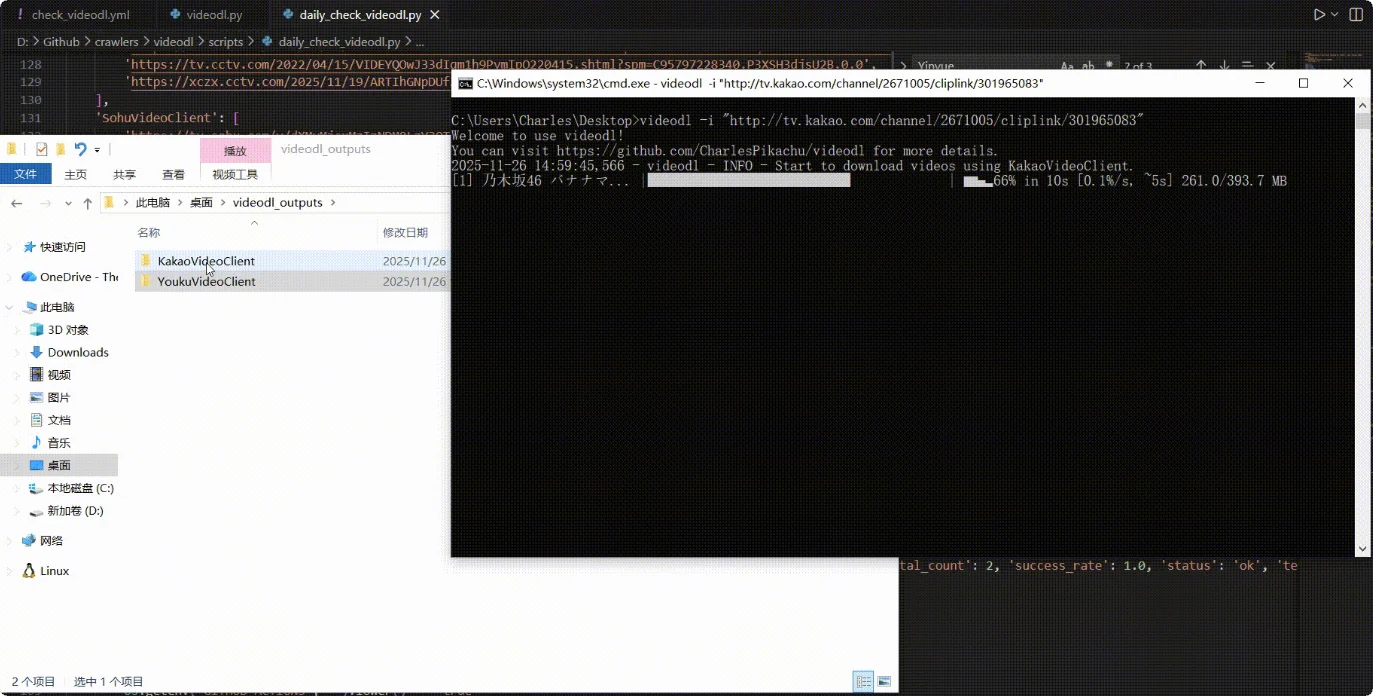
Task: Select daily_check_videodl.py editor tab
Action: 361,15
